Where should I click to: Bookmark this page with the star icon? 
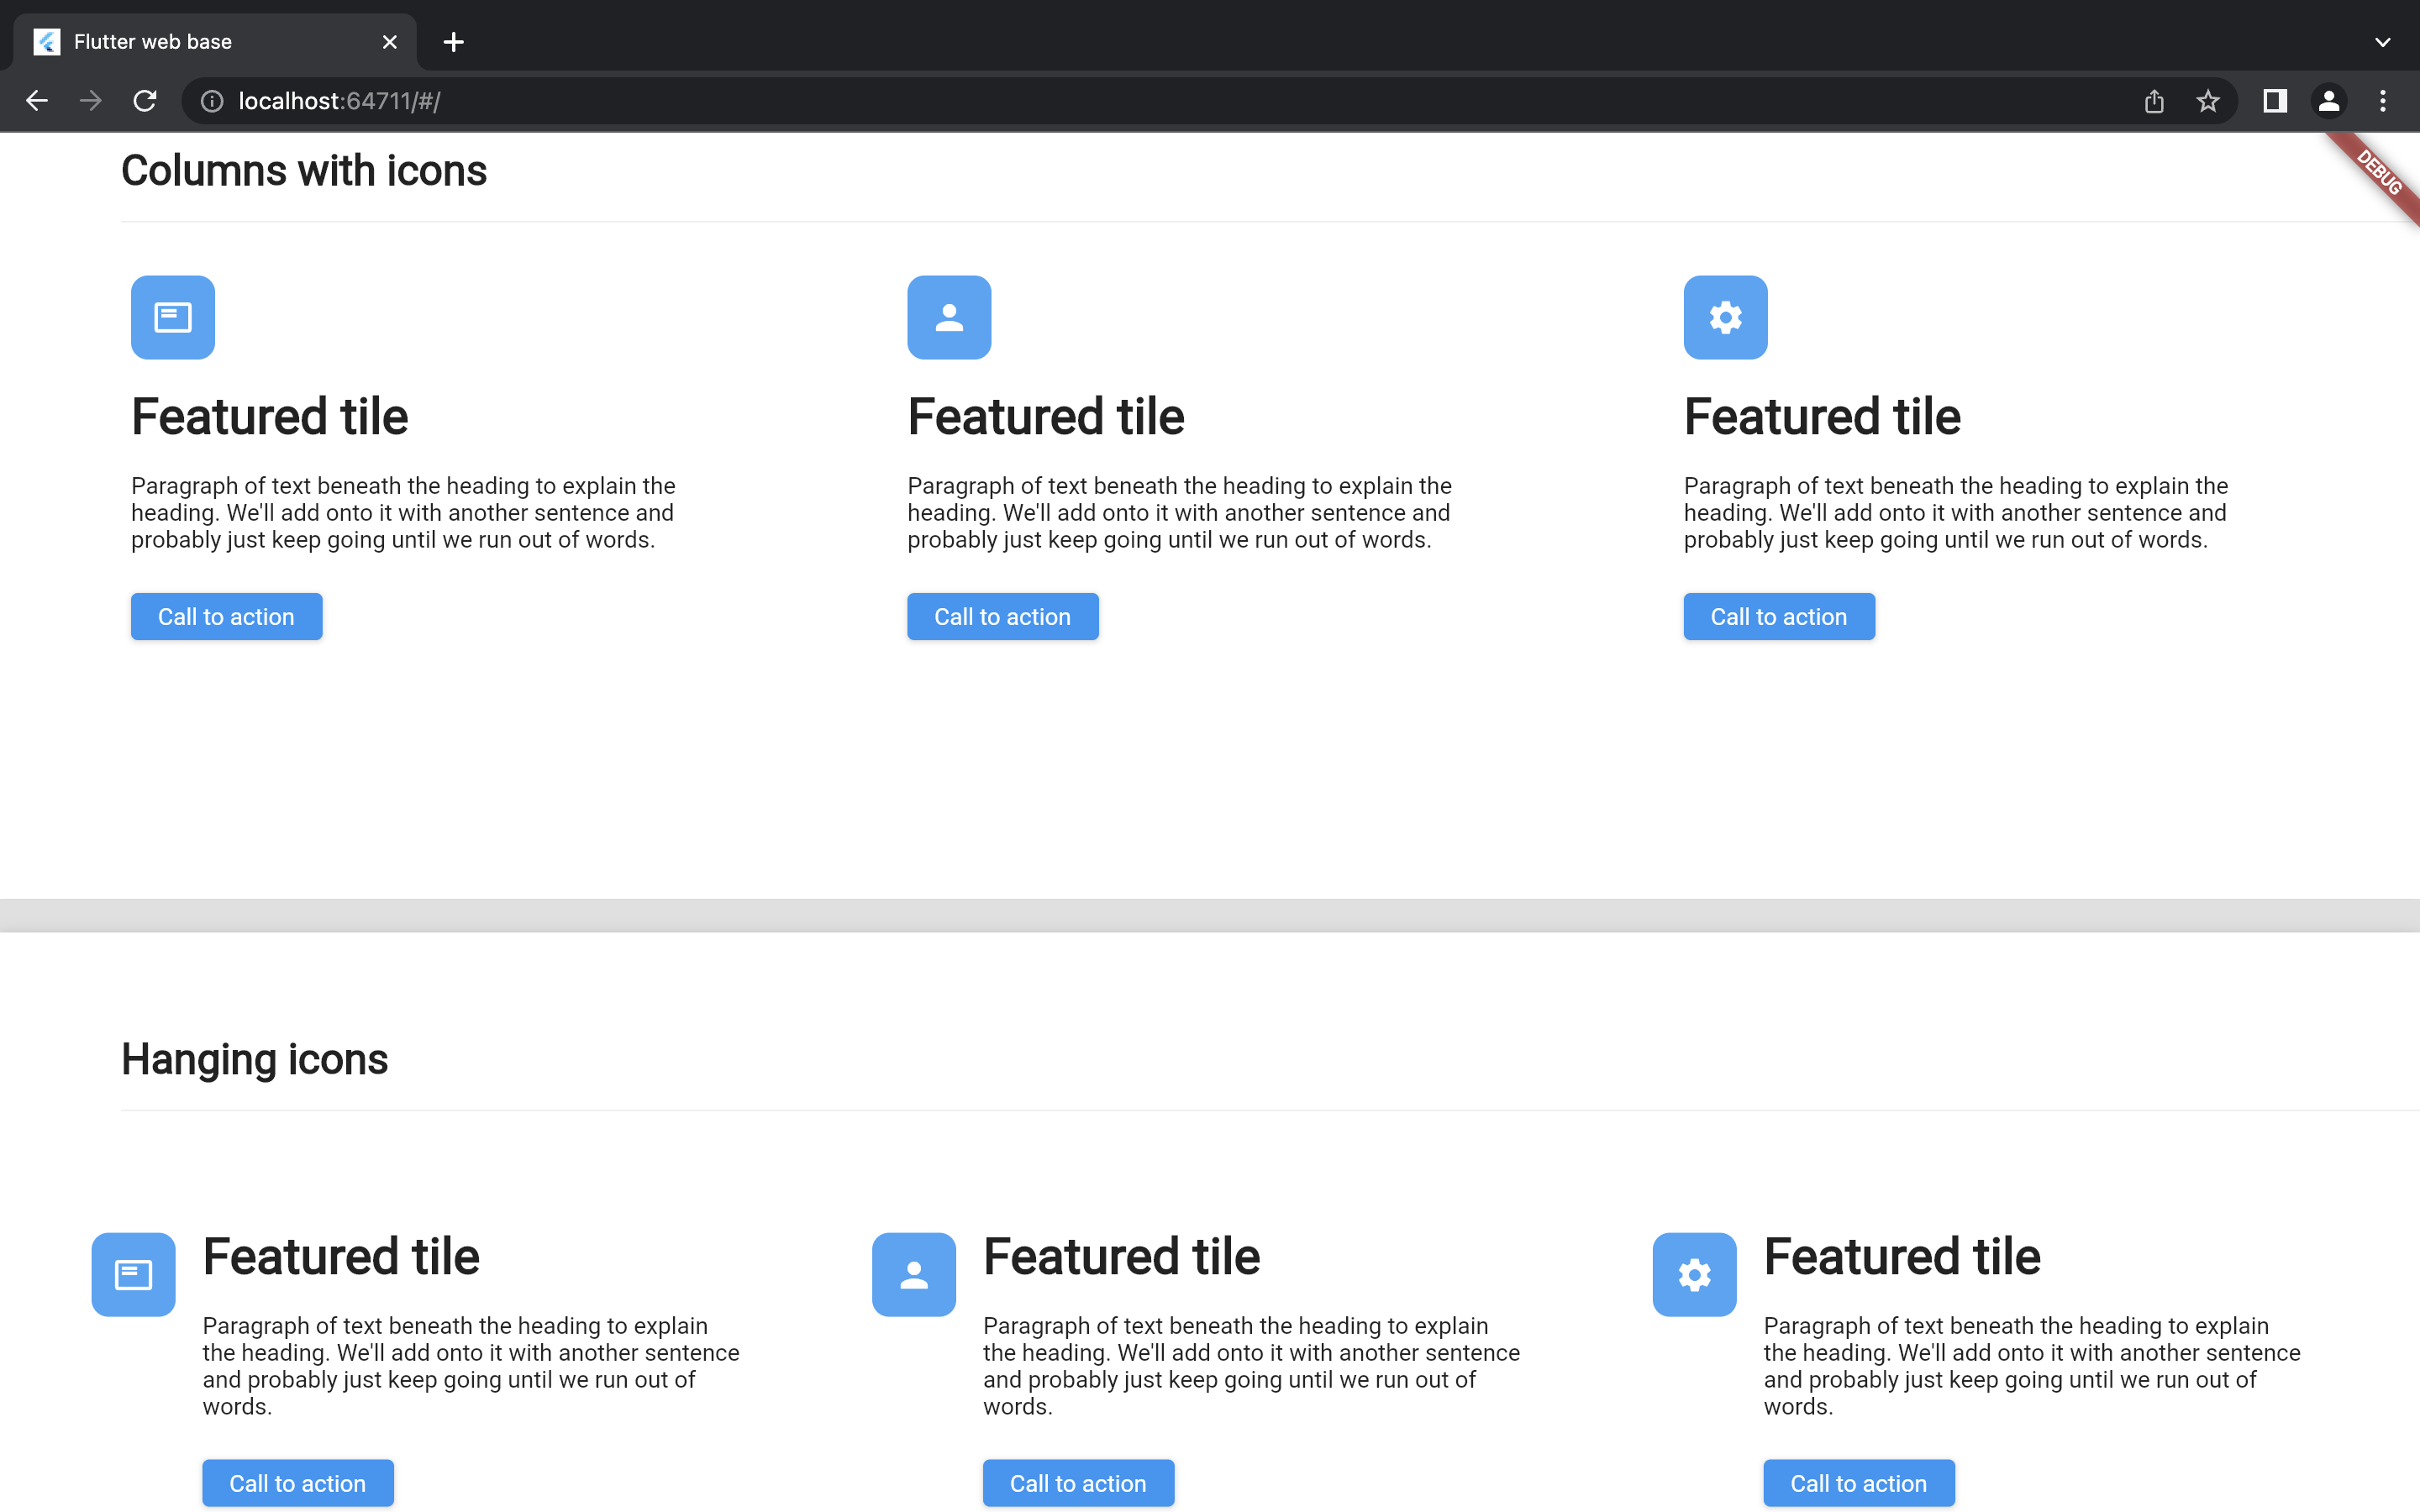pyautogui.click(x=2207, y=101)
